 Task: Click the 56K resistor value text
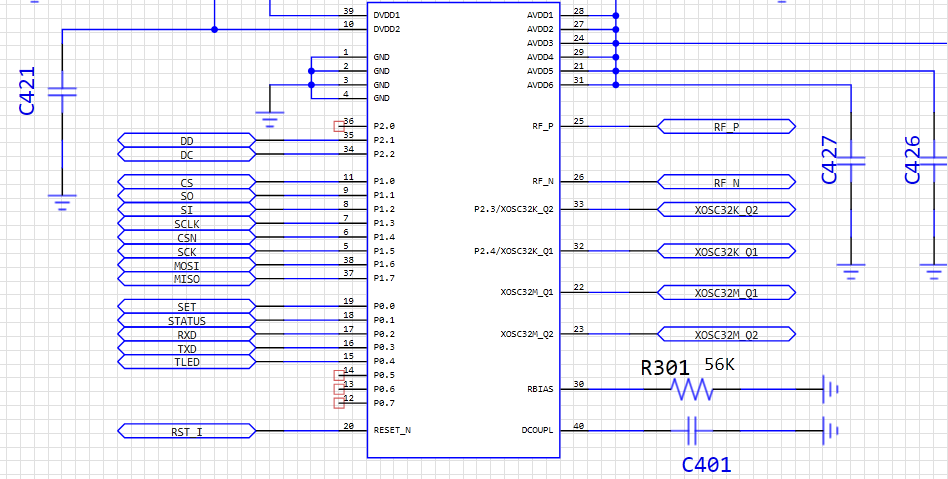pos(719,365)
